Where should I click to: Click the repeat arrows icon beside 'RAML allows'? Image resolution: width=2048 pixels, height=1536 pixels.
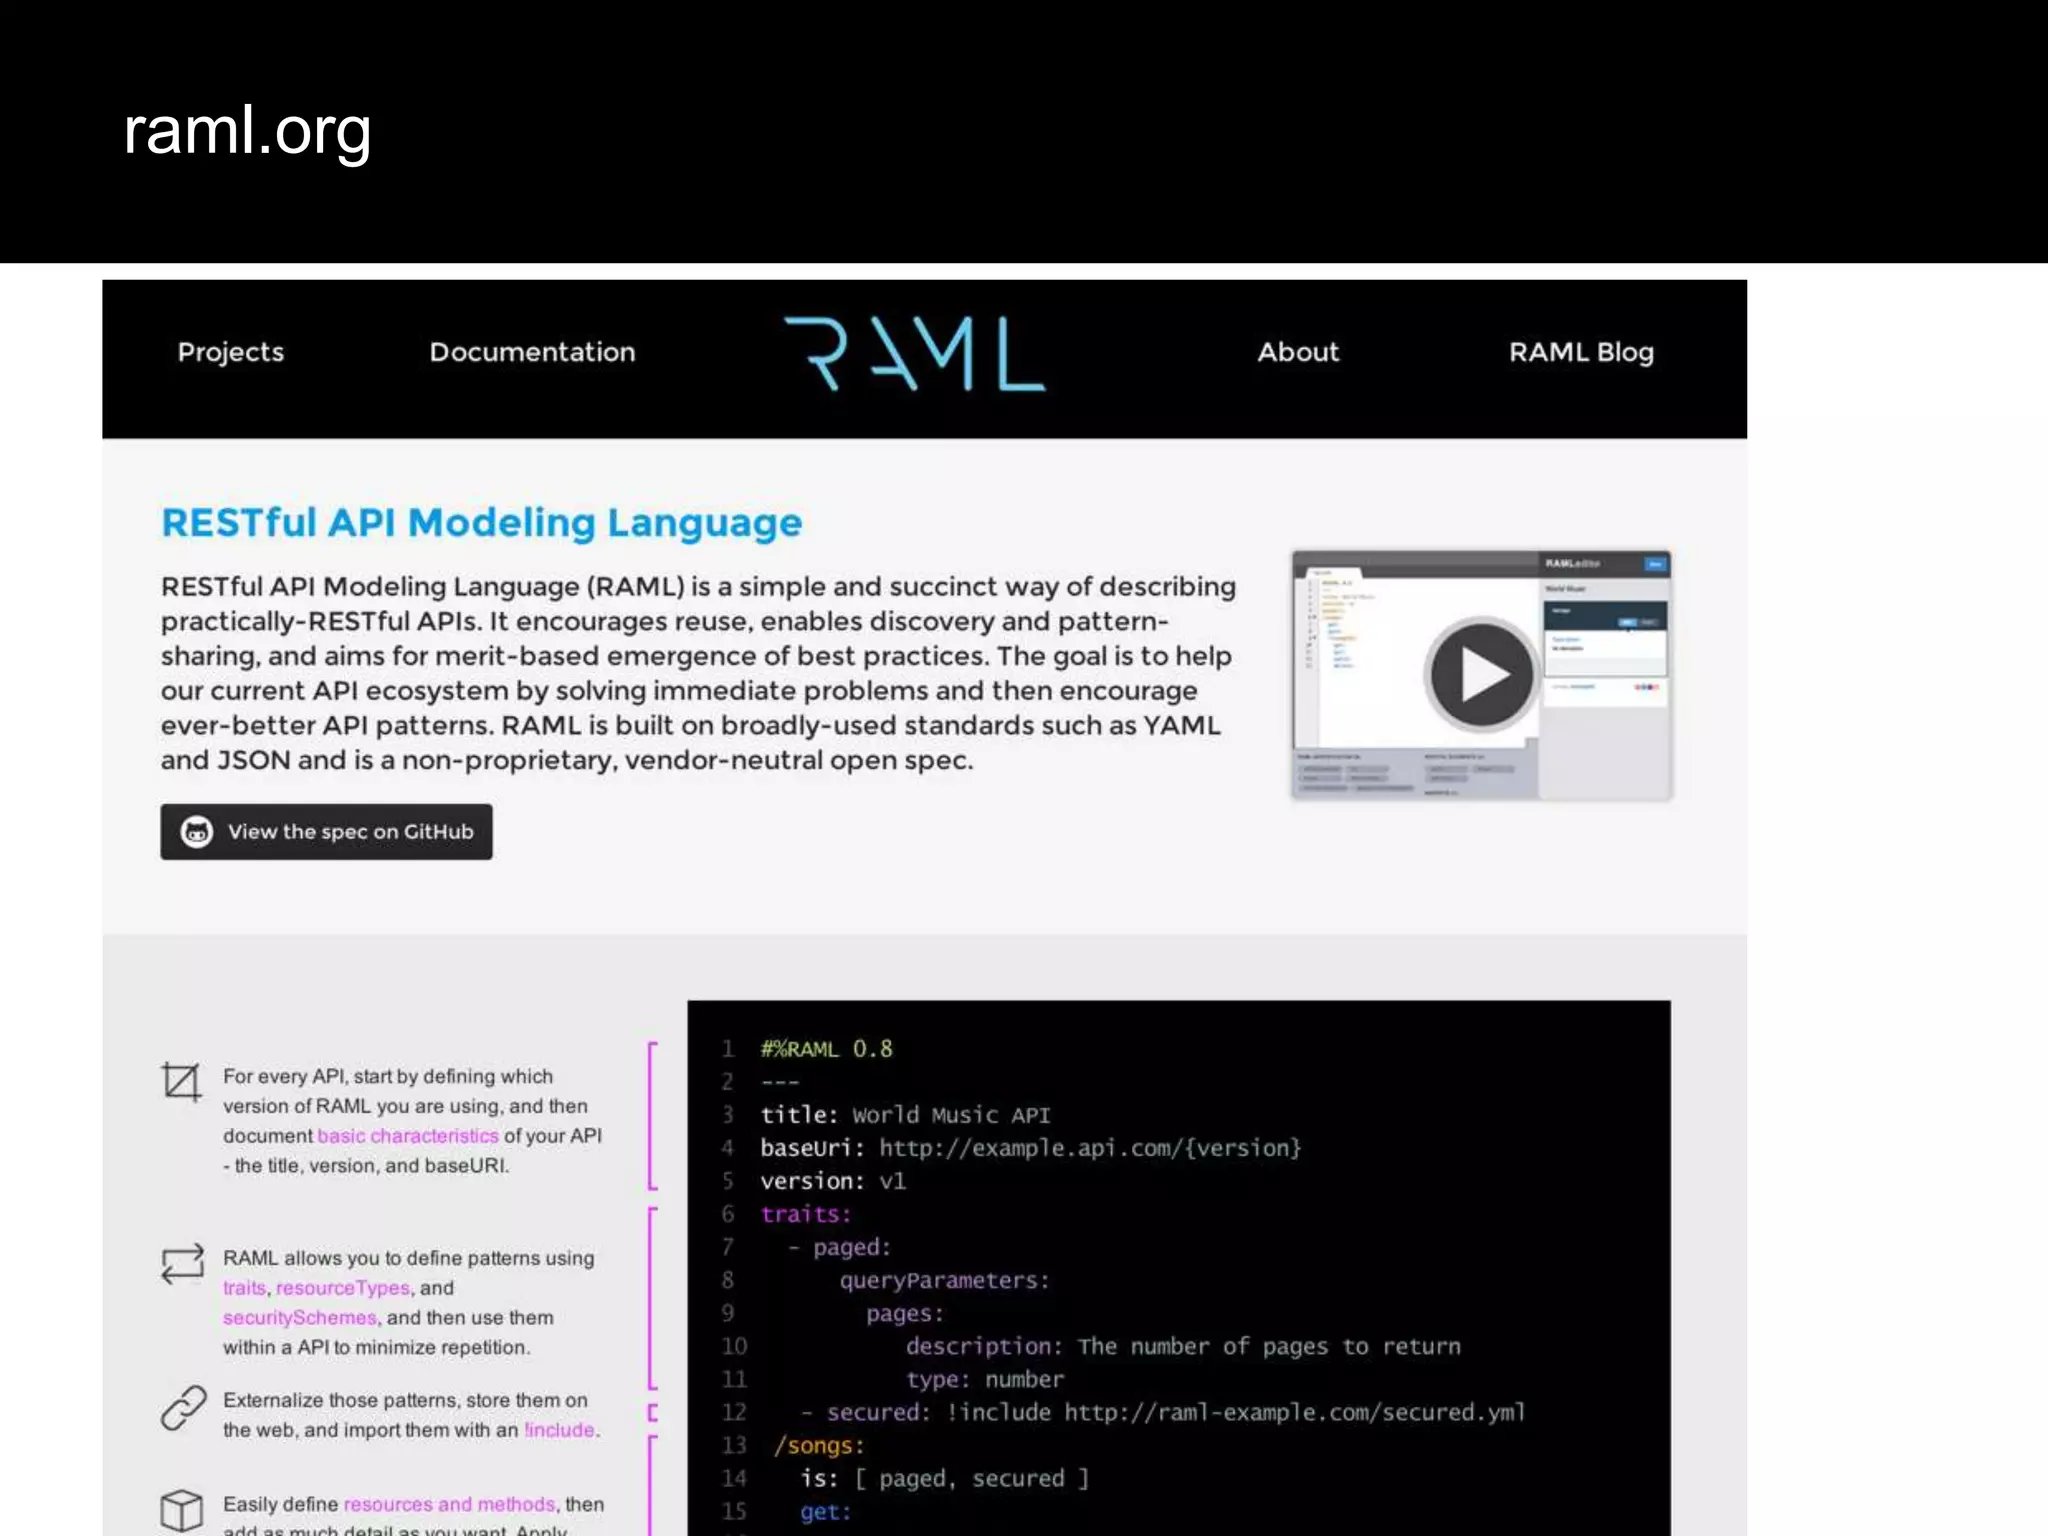coord(183,1264)
